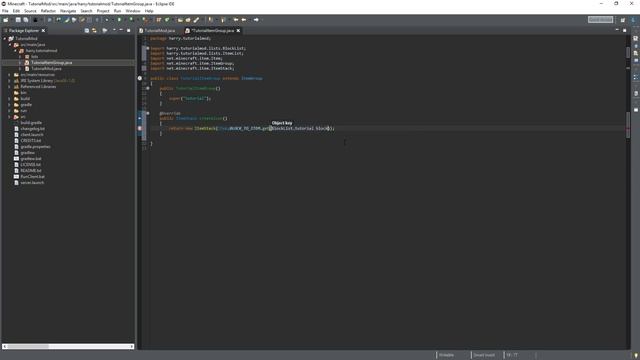Minimize the editor area

click(617, 30)
